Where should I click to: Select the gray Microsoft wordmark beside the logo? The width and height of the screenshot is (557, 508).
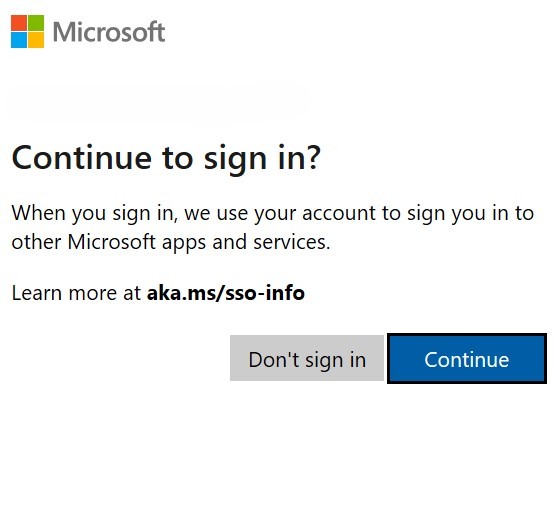coord(109,32)
